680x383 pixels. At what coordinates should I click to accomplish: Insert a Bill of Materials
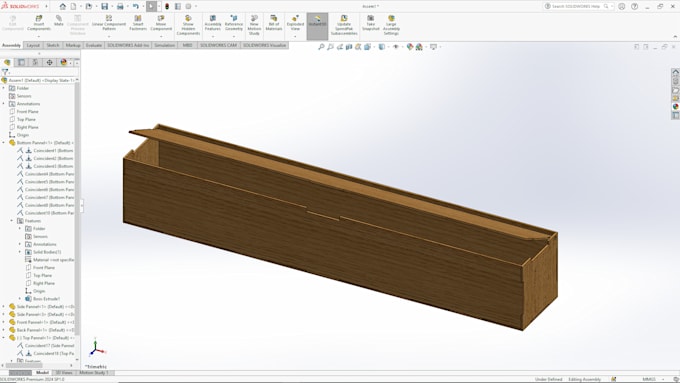tap(274, 23)
